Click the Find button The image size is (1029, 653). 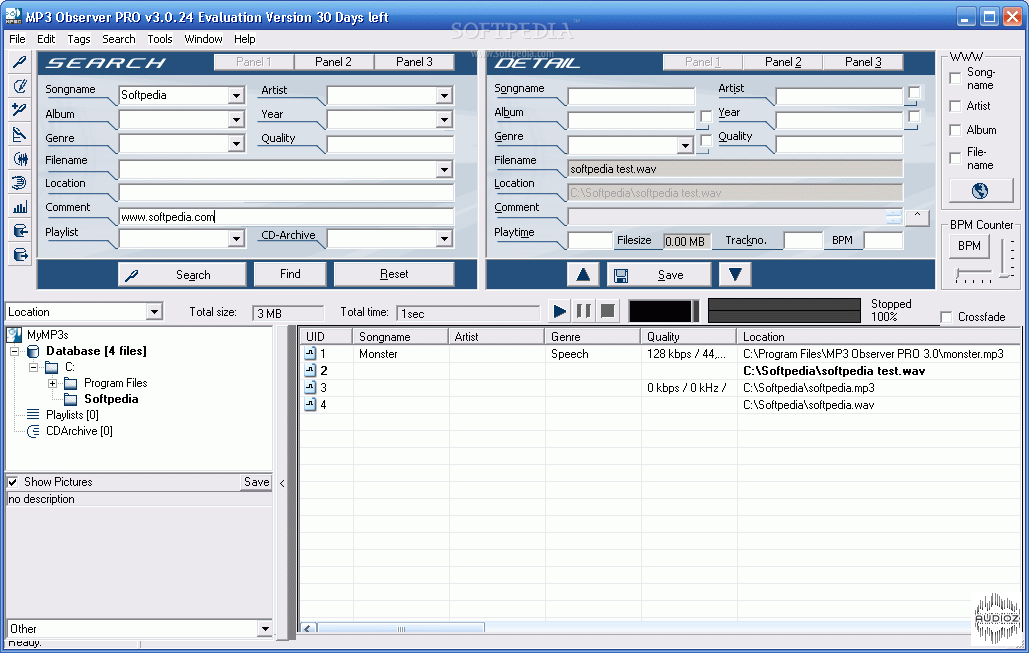290,274
